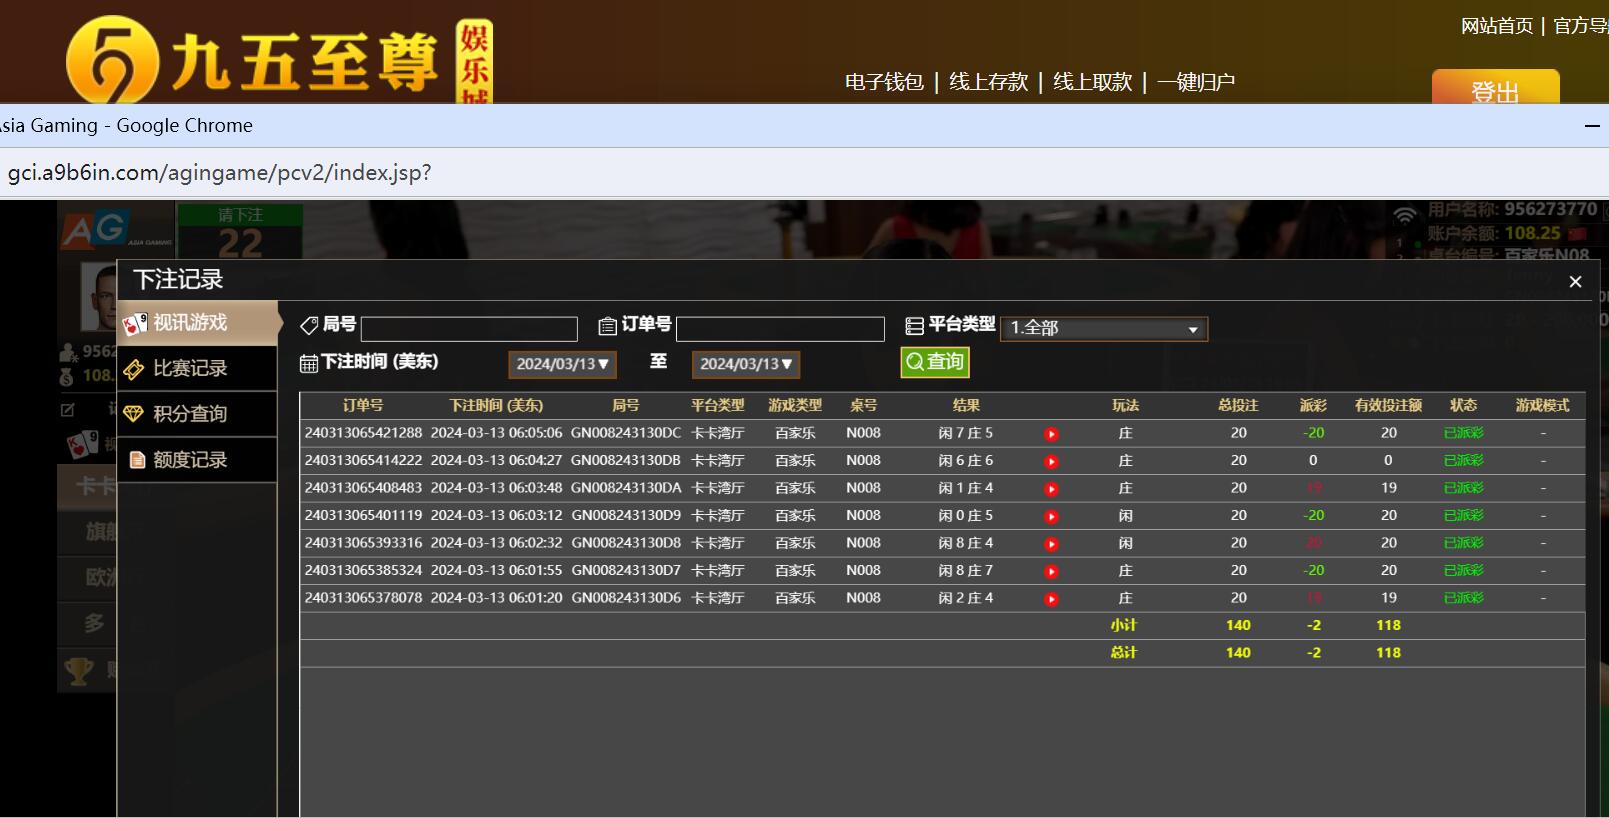
Task: Open the 积分查询 tab
Action: click(197, 414)
